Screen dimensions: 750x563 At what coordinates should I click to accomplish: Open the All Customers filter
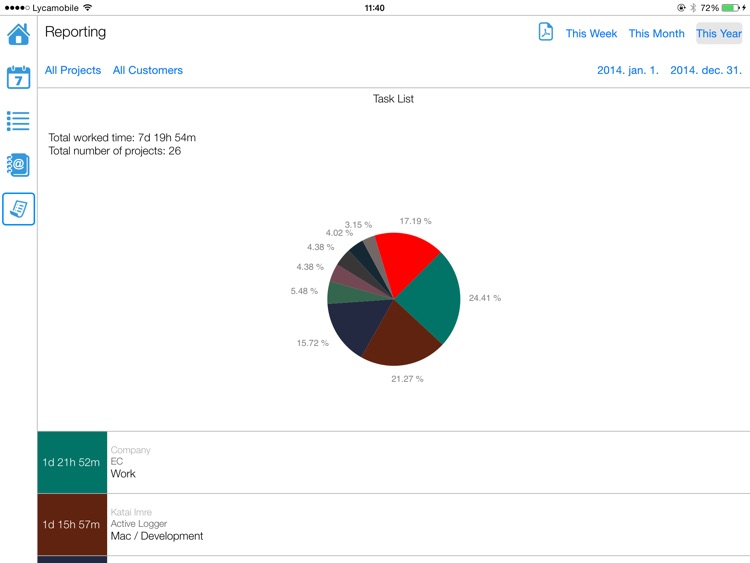click(148, 70)
